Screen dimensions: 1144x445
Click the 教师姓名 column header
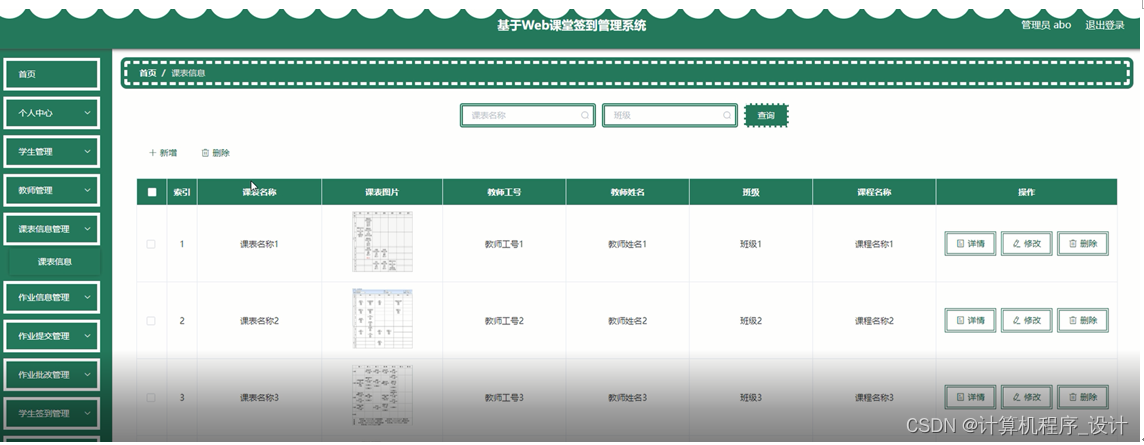(627, 193)
